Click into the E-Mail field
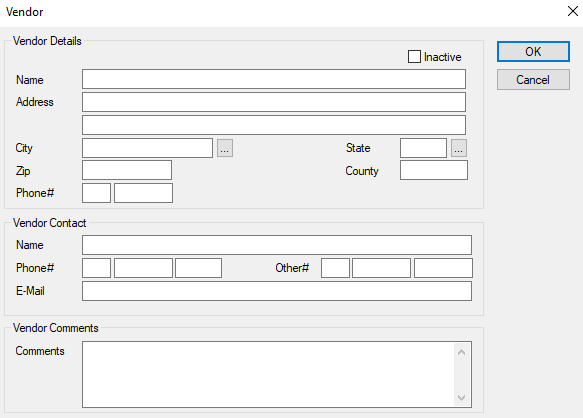Screen dimensions: 583x418 click(x=277, y=291)
